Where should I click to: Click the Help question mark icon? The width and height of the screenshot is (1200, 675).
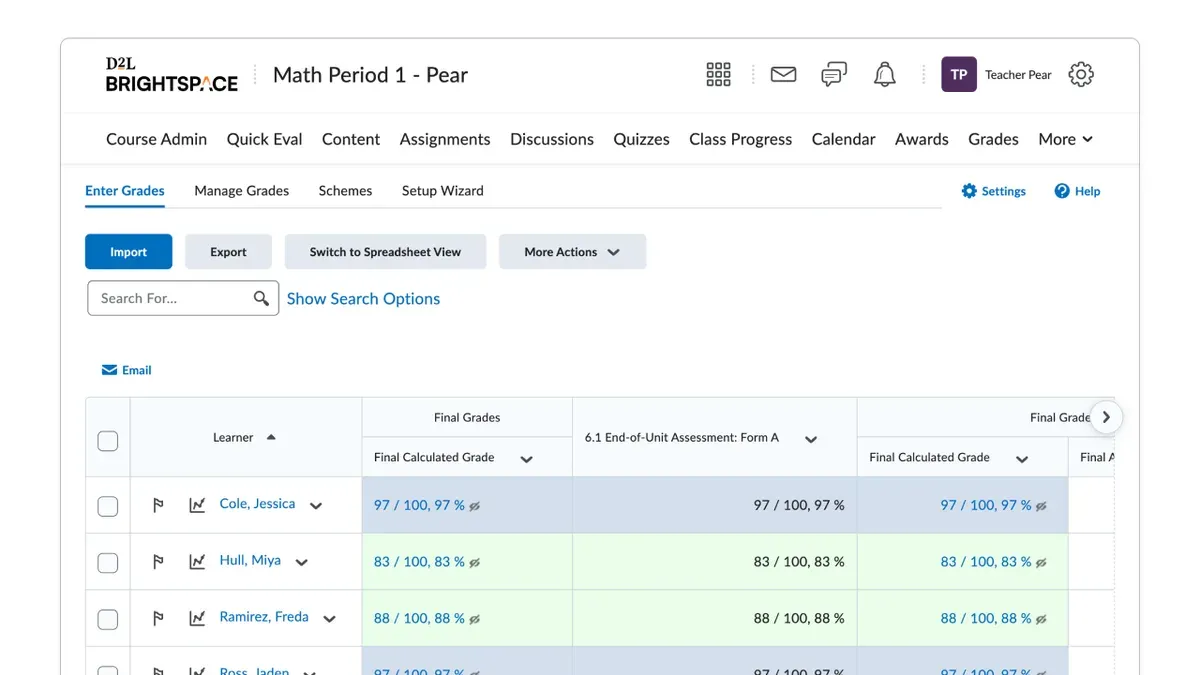click(1062, 191)
